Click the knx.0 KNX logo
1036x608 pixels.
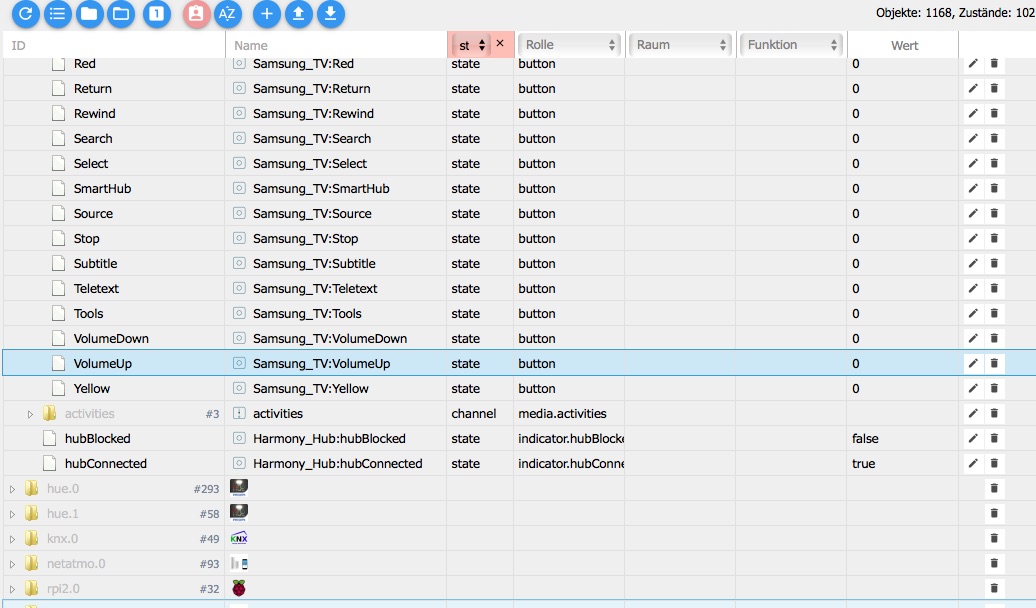pos(239,538)
